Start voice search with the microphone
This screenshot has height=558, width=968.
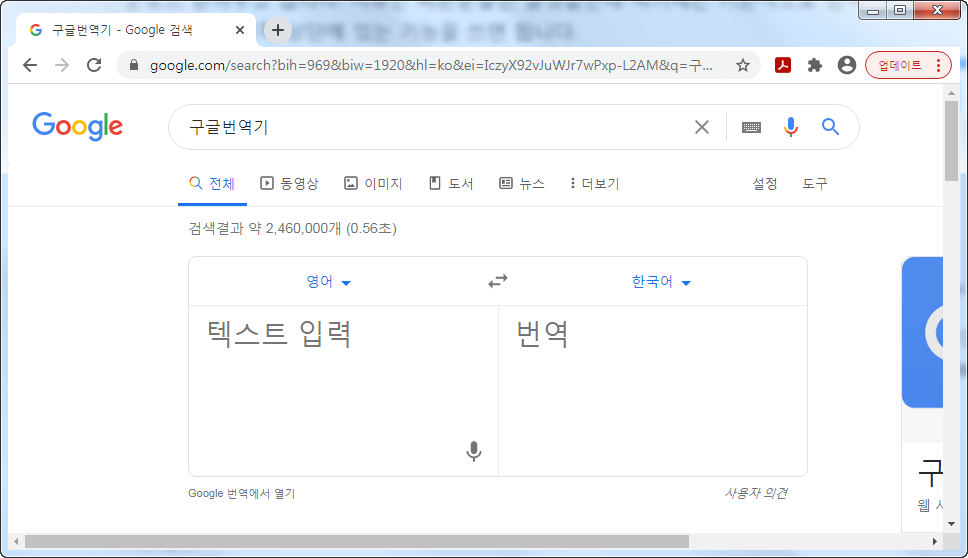pyautogui.click(x=791, y=127)
